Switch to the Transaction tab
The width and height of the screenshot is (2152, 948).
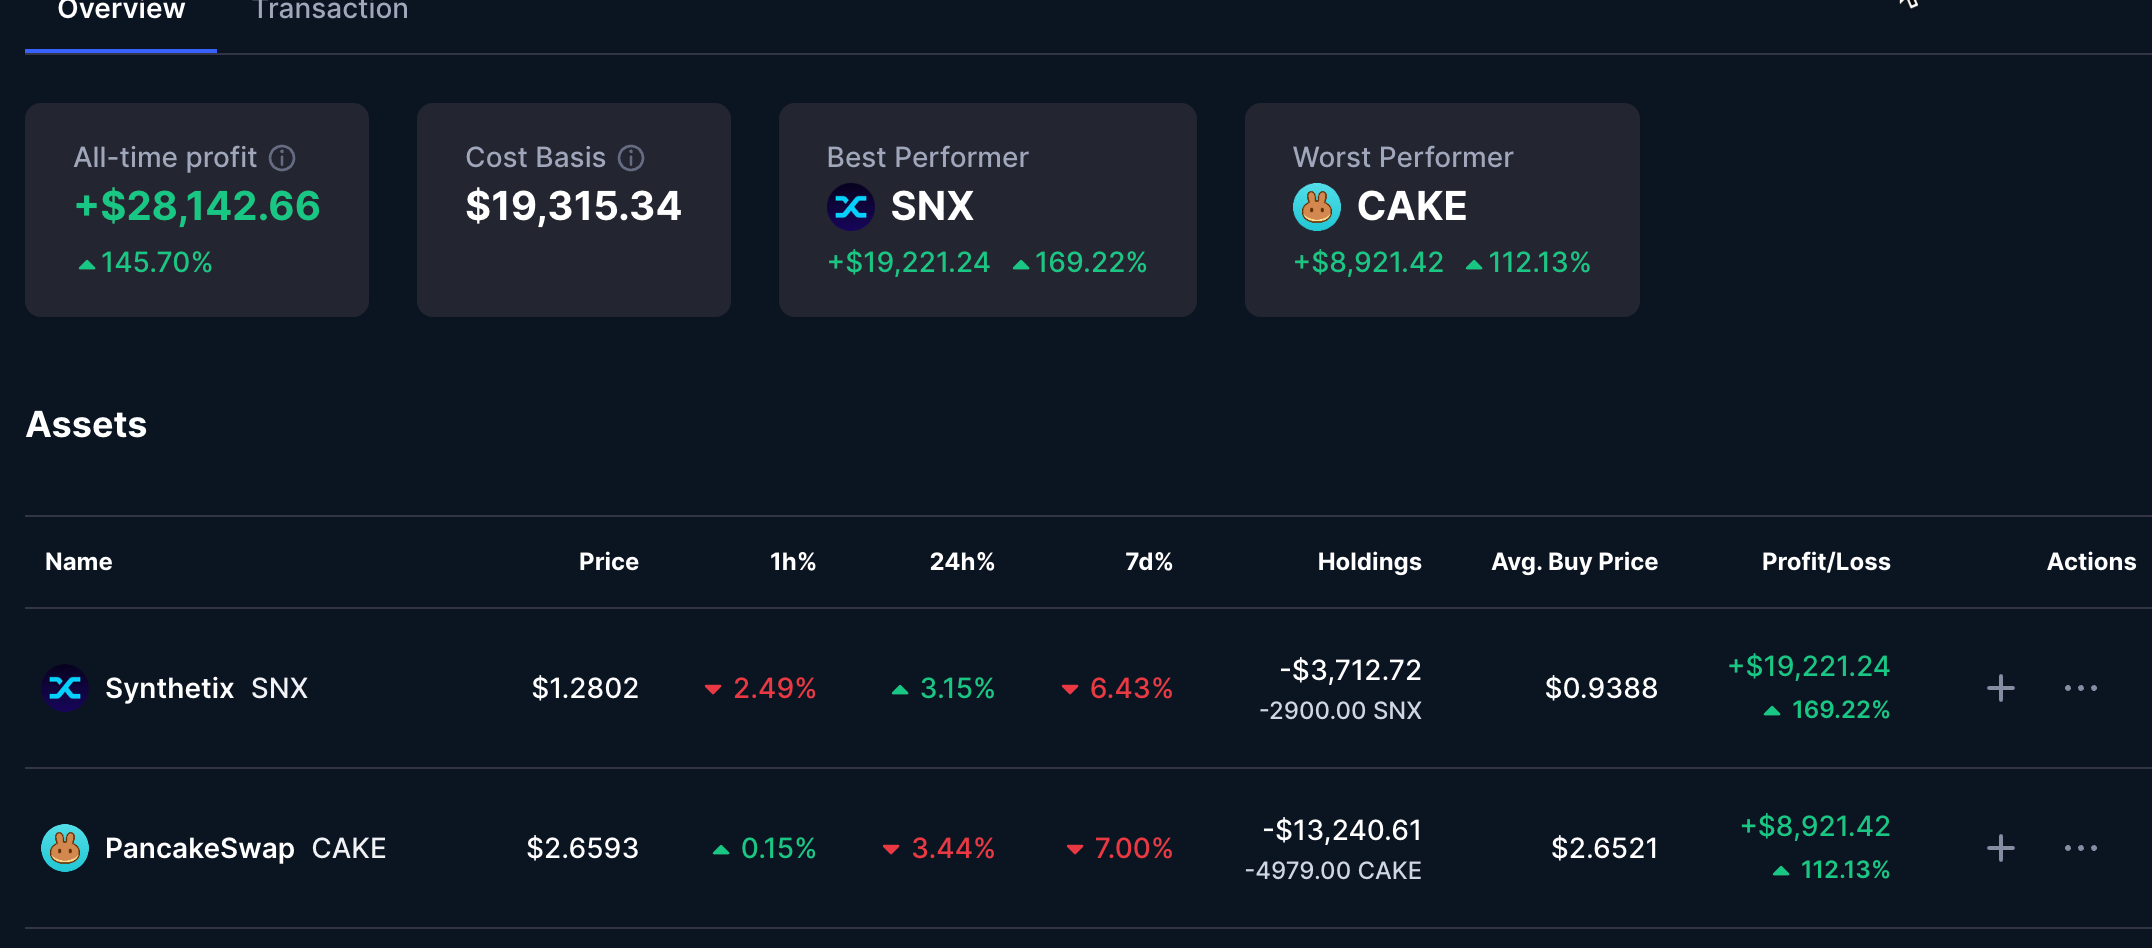330,12
